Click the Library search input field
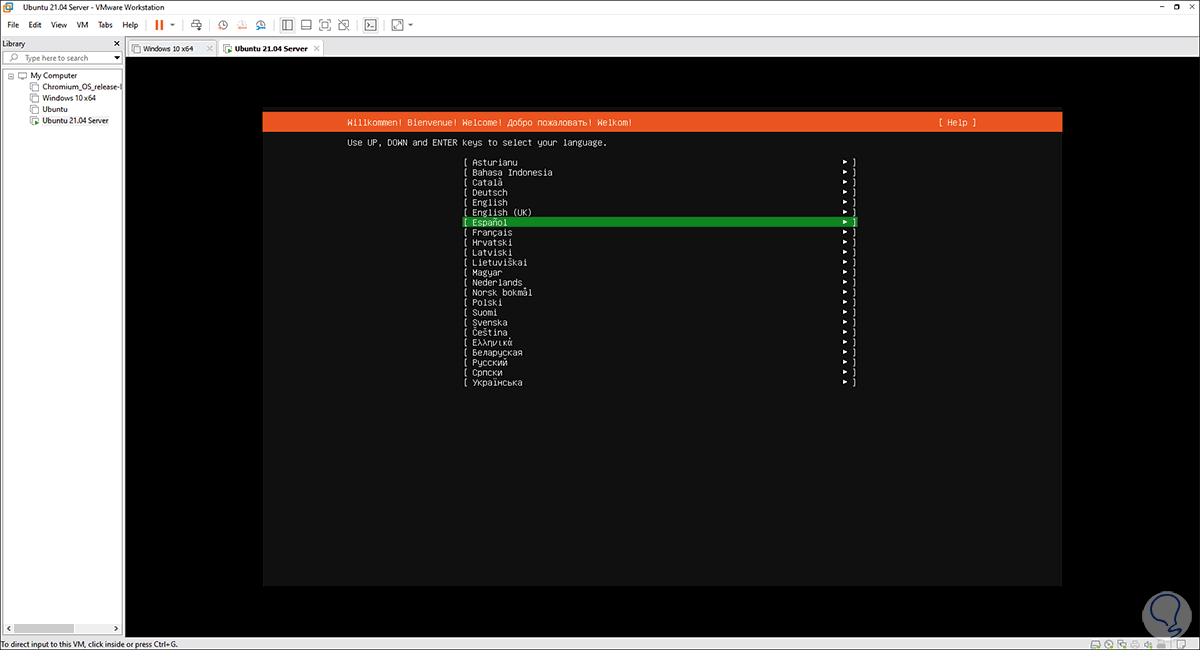Screen dimensions: 1200x650 pos(60,58)
